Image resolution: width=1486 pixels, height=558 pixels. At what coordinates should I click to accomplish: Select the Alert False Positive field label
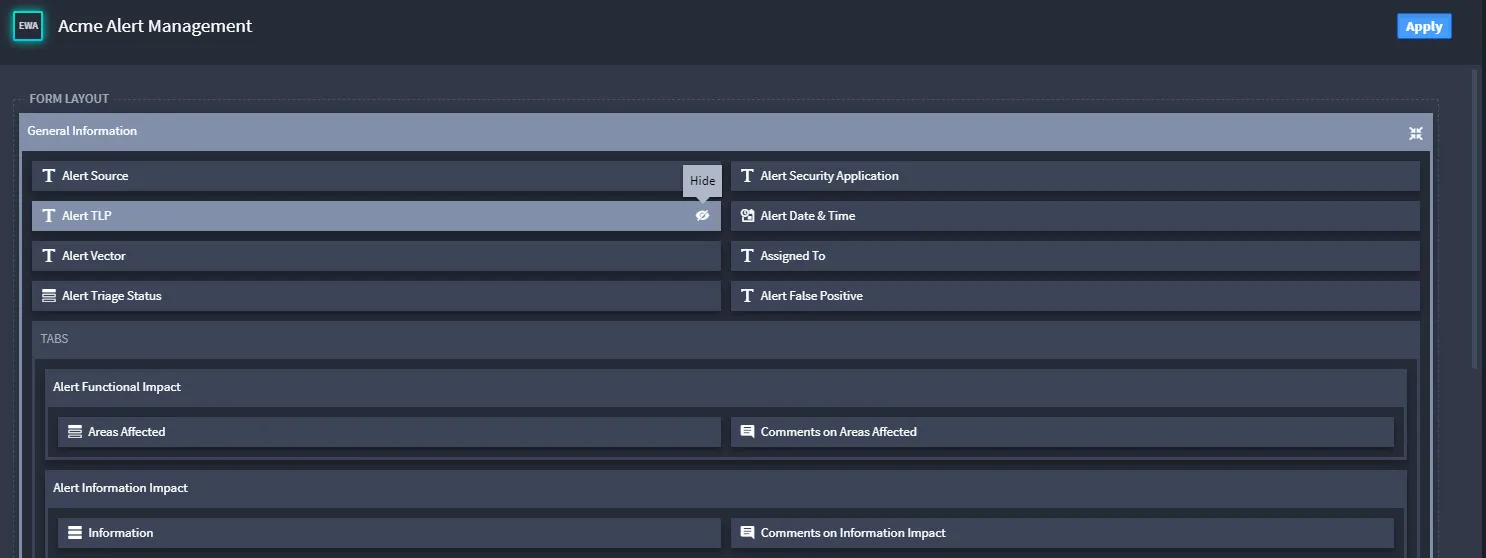(x=812, y=296)
